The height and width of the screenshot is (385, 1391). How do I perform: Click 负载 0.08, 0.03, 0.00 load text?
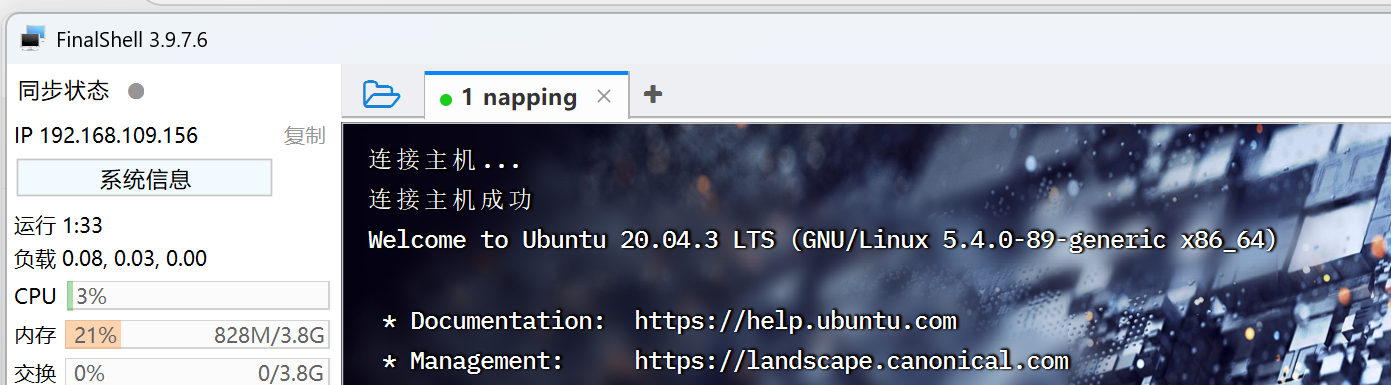[x=111, y=259]
